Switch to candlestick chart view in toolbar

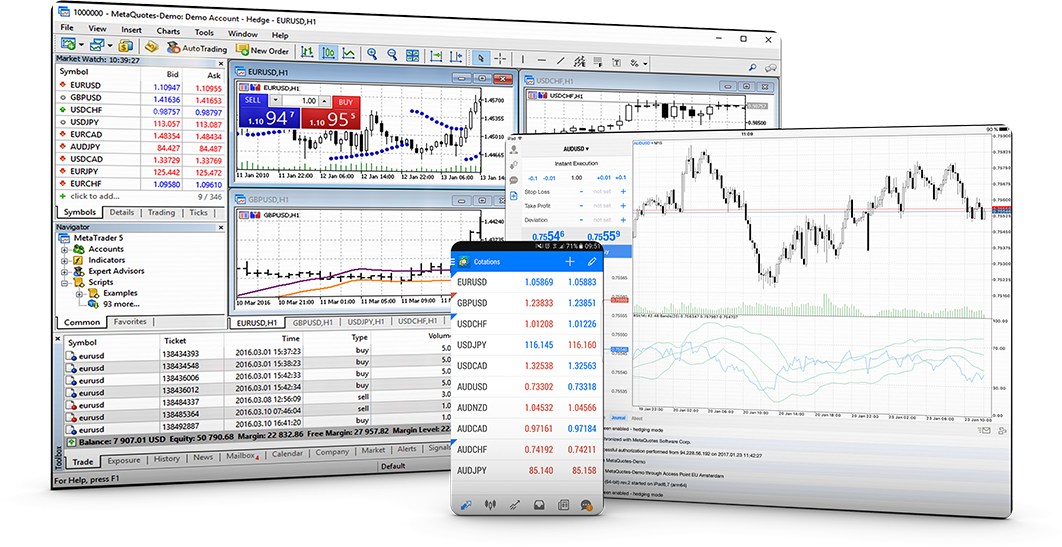click(328, 53)
